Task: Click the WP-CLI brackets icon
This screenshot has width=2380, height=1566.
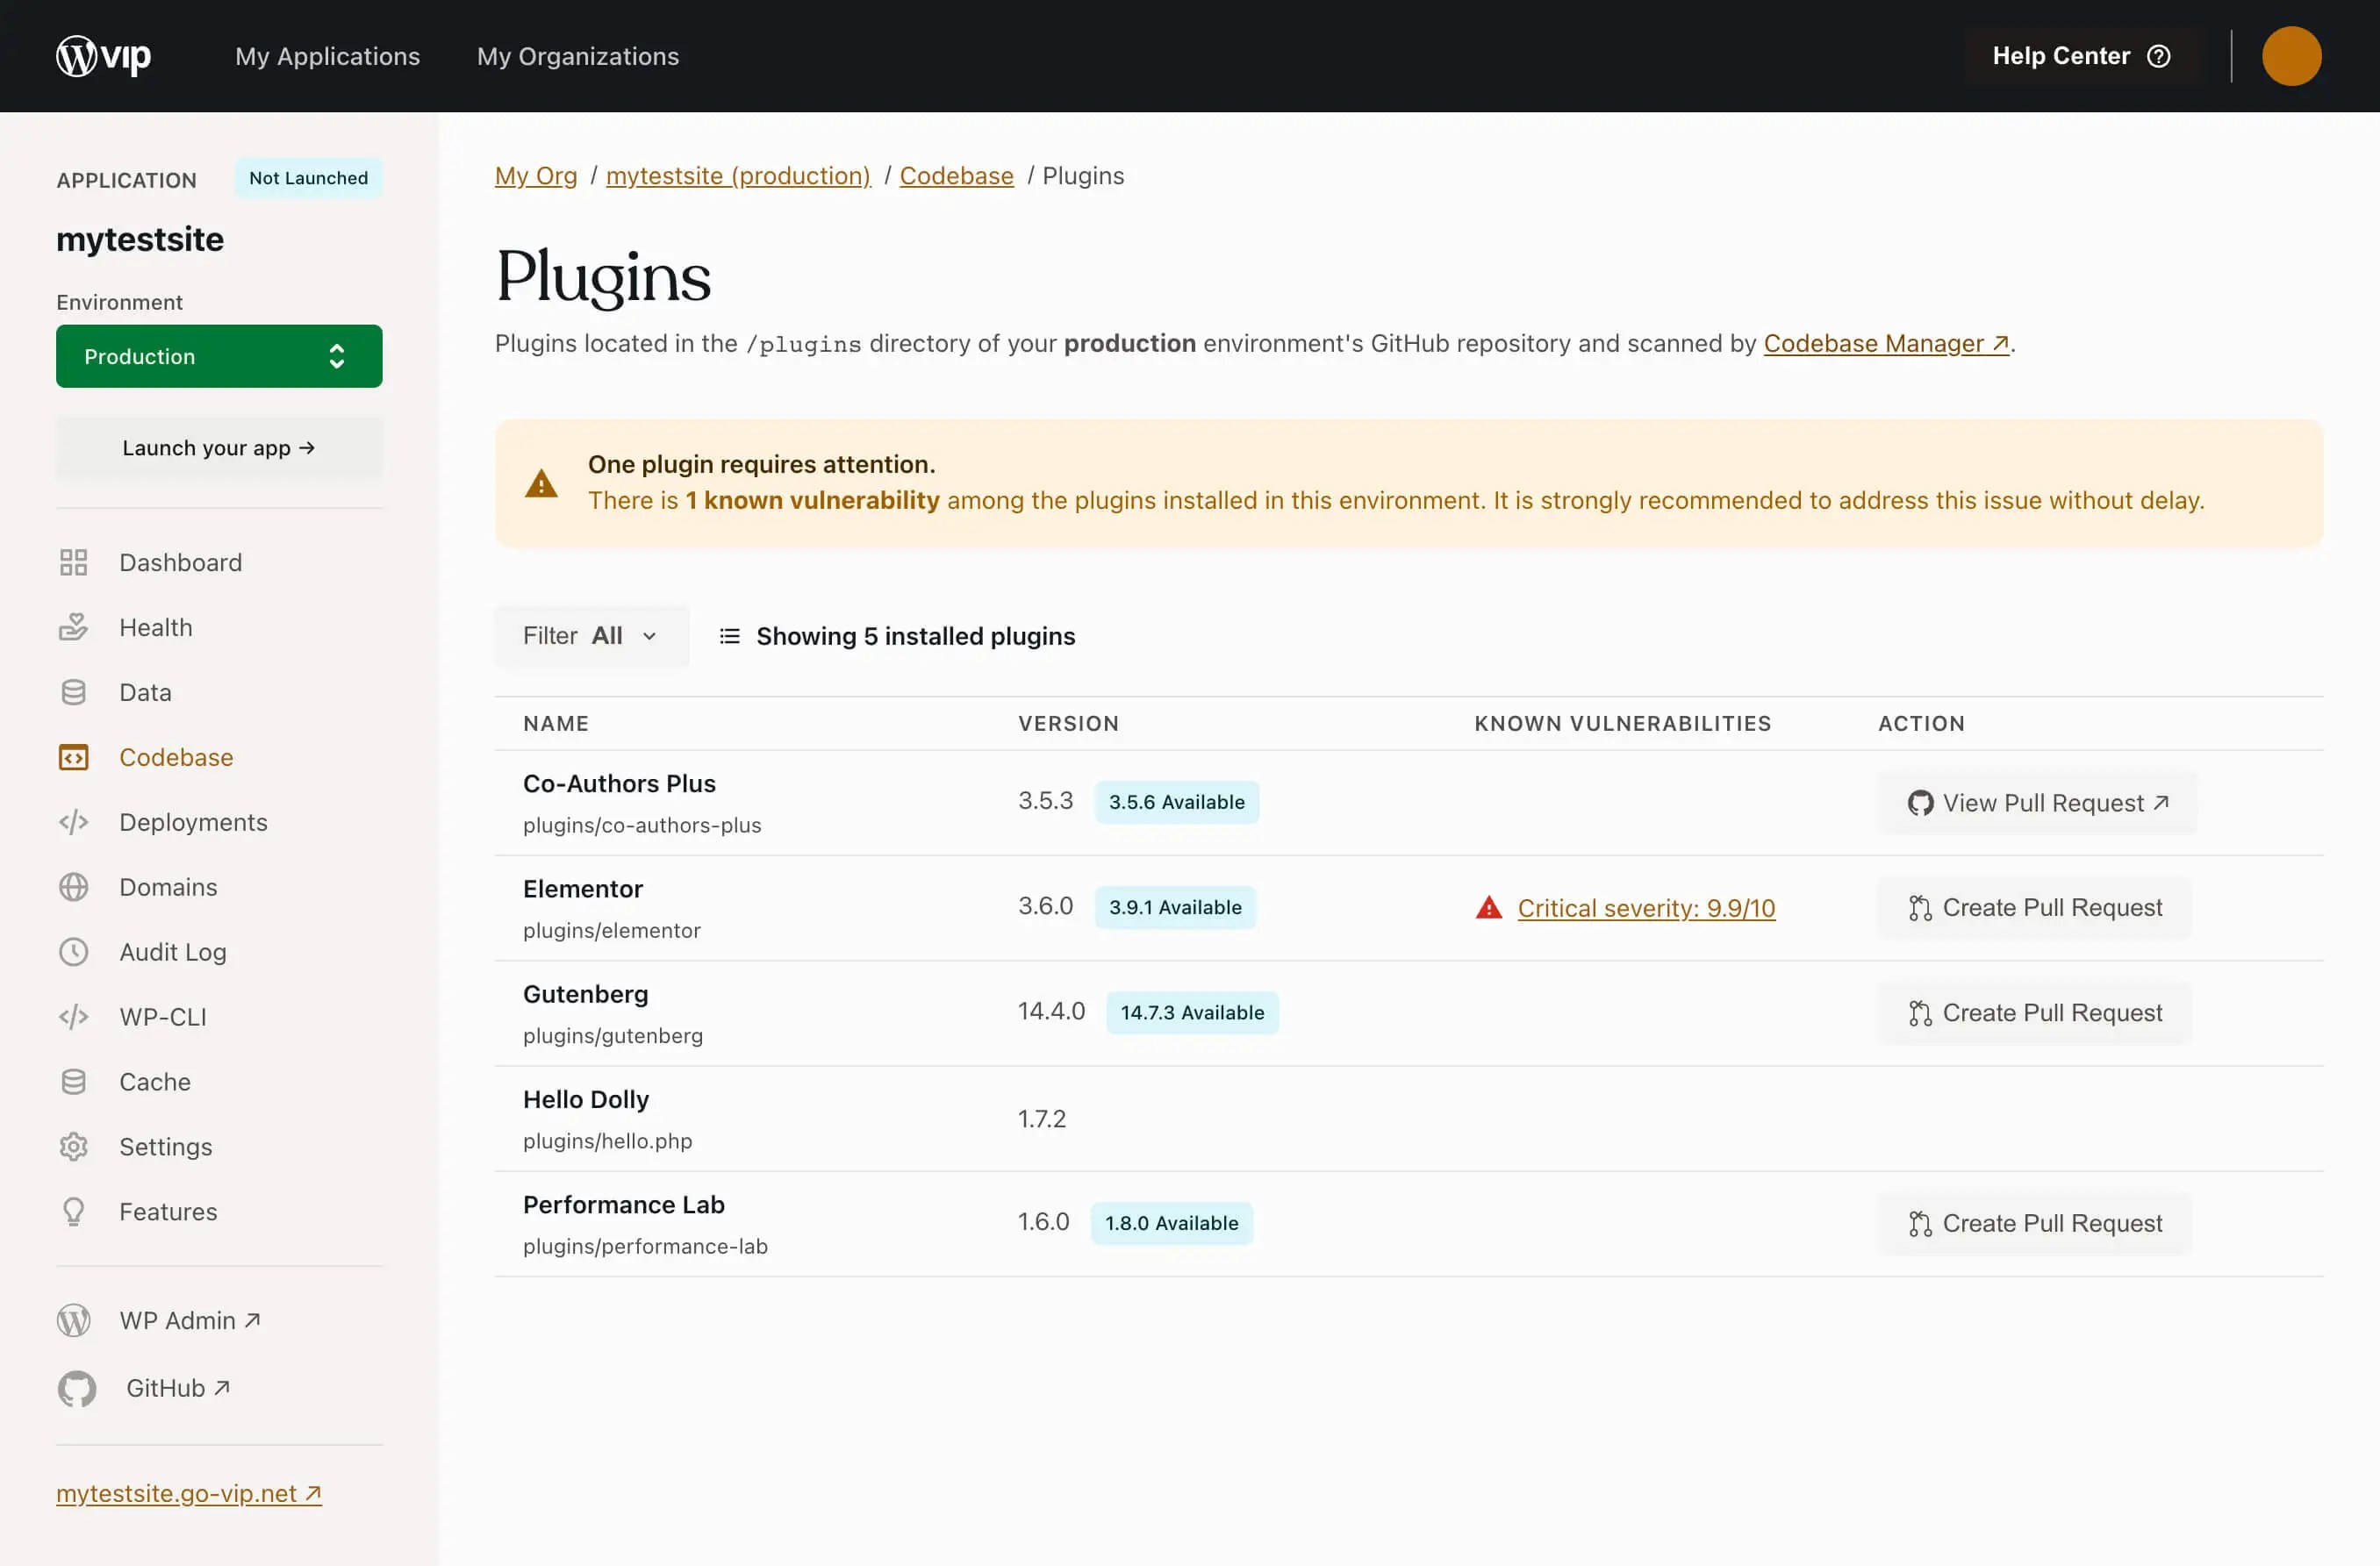Action: coord(73,1017)
